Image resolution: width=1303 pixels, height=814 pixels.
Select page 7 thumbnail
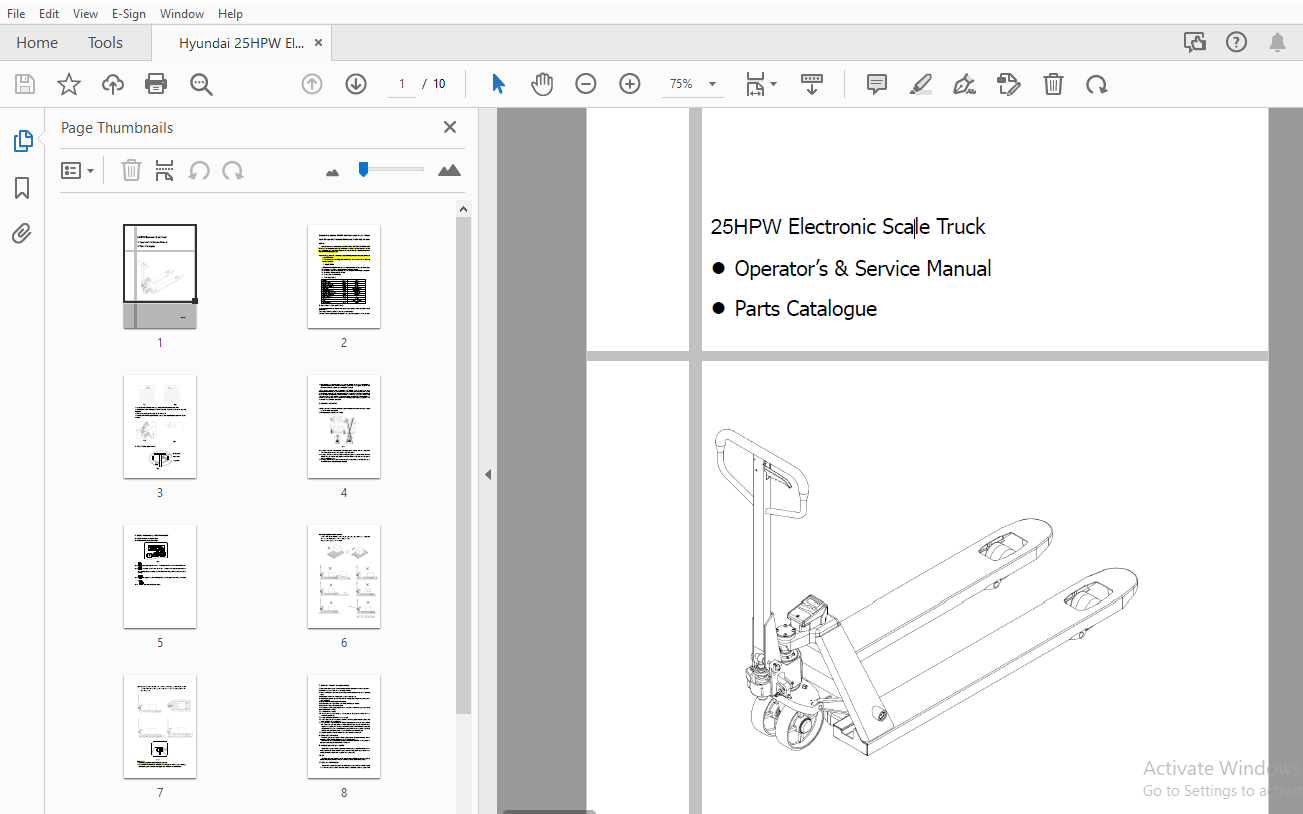point(160,726)
